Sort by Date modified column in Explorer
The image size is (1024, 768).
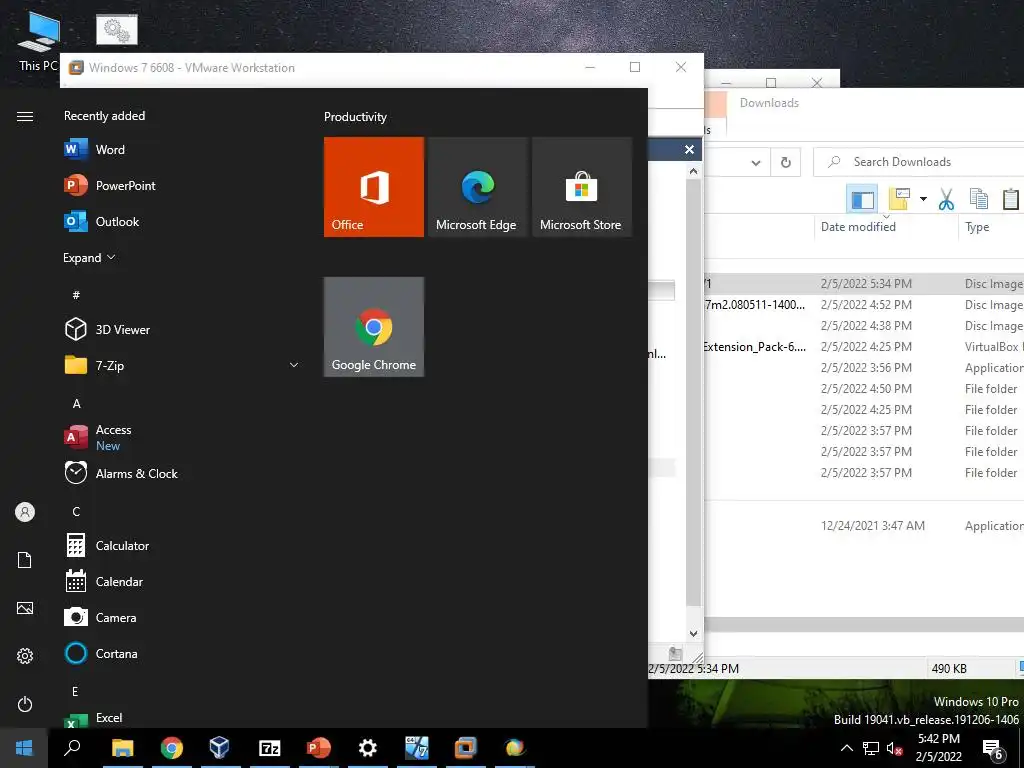(x=886, y=227)
